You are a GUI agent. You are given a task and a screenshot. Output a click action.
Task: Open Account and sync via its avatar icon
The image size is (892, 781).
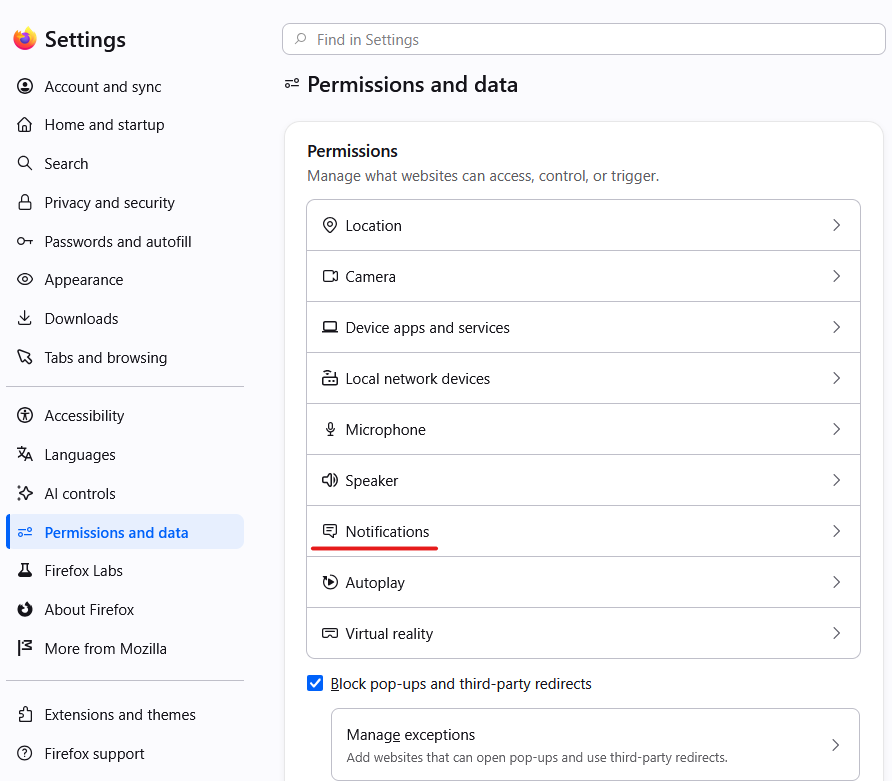click(x=24, y=86)
